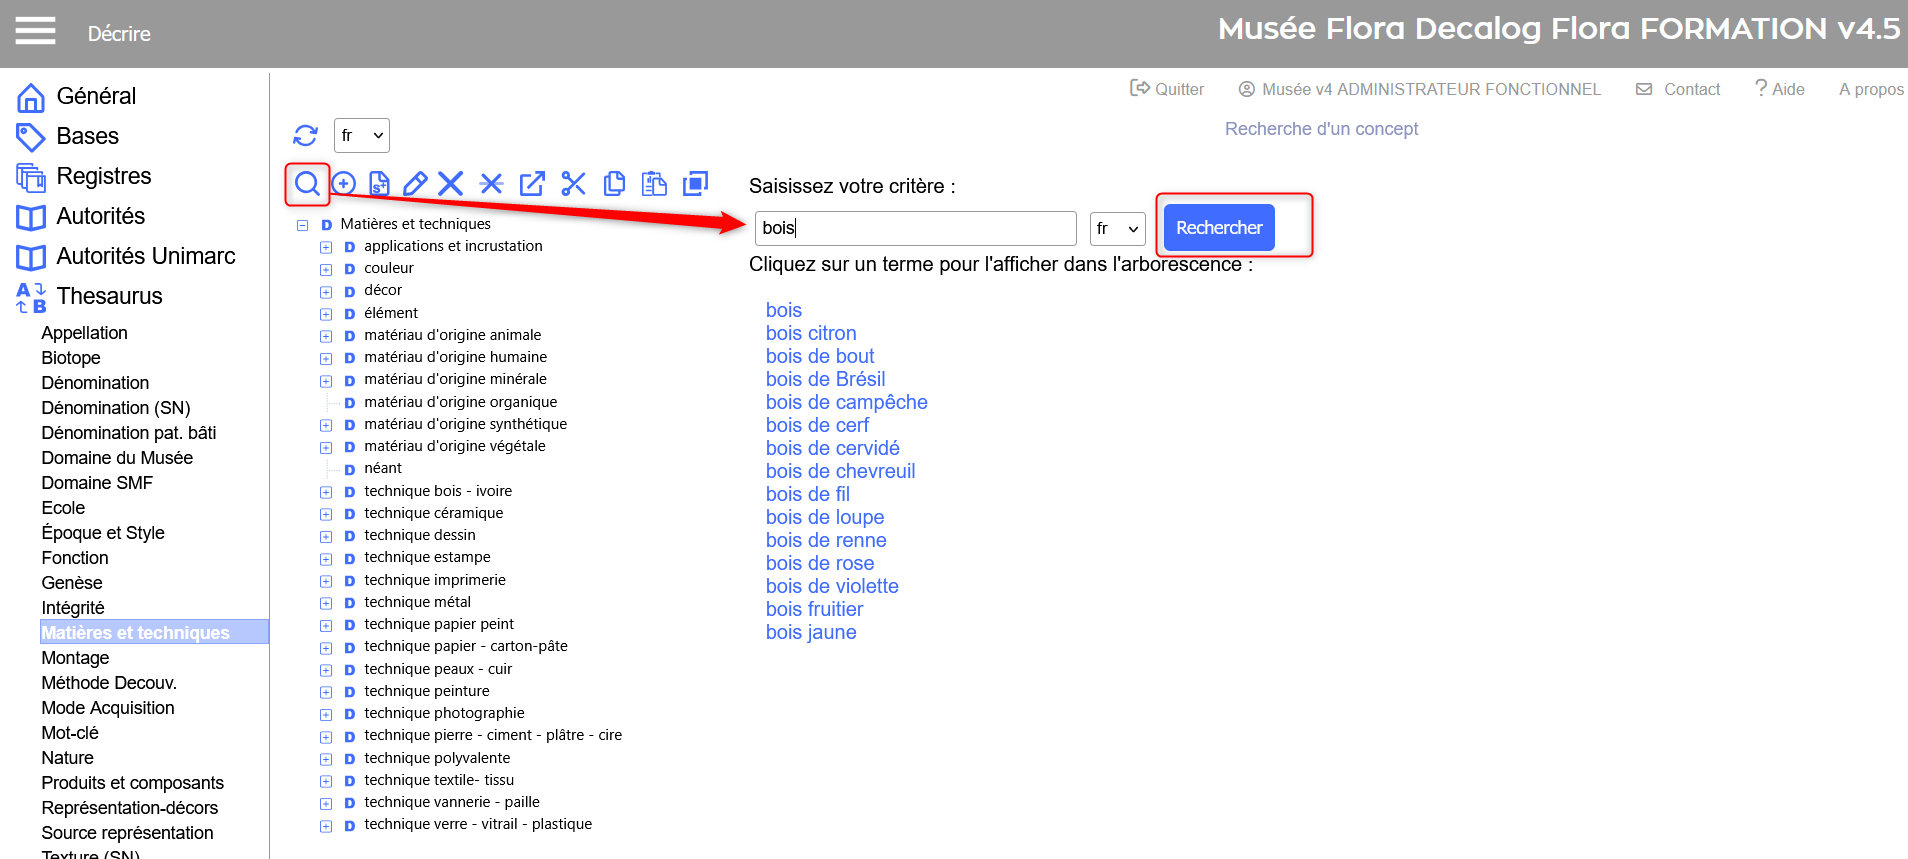
Task: Click the paste clipboard icon
Action: 654,183
